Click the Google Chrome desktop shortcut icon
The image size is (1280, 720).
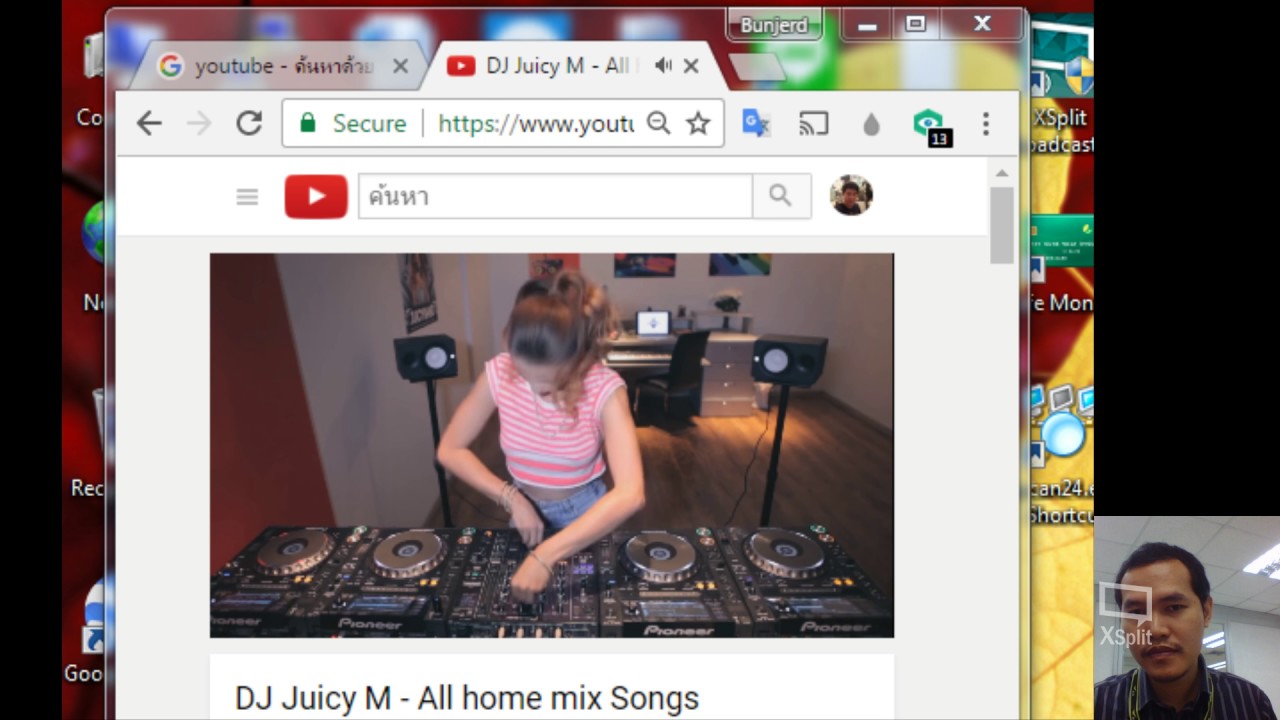[88, 632]
